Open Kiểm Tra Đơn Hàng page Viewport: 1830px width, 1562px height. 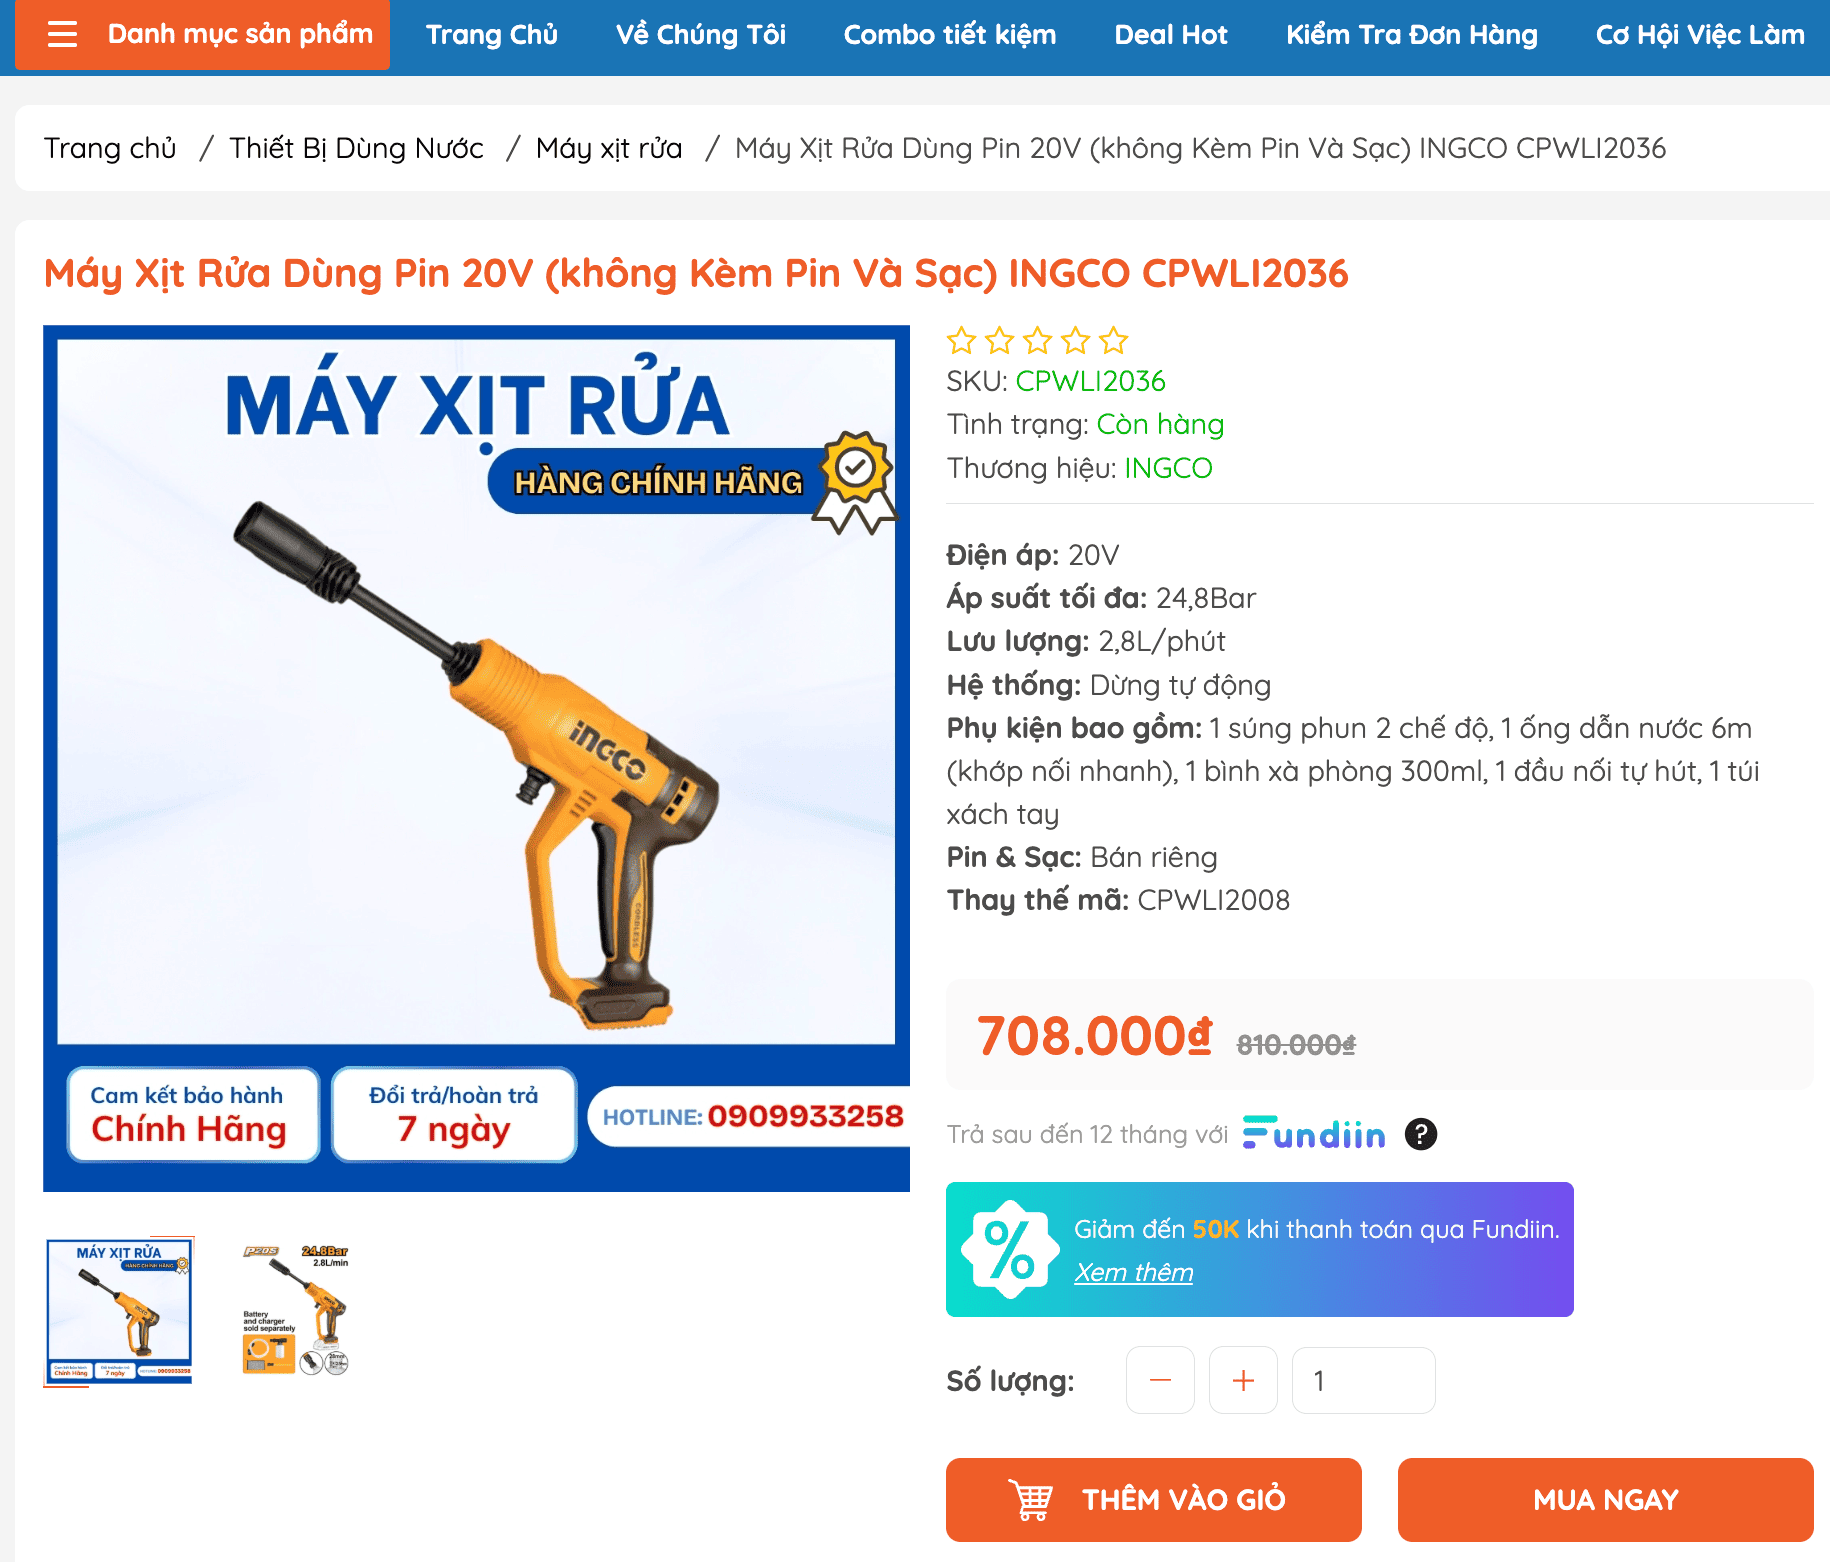(x=1412, y=35)
